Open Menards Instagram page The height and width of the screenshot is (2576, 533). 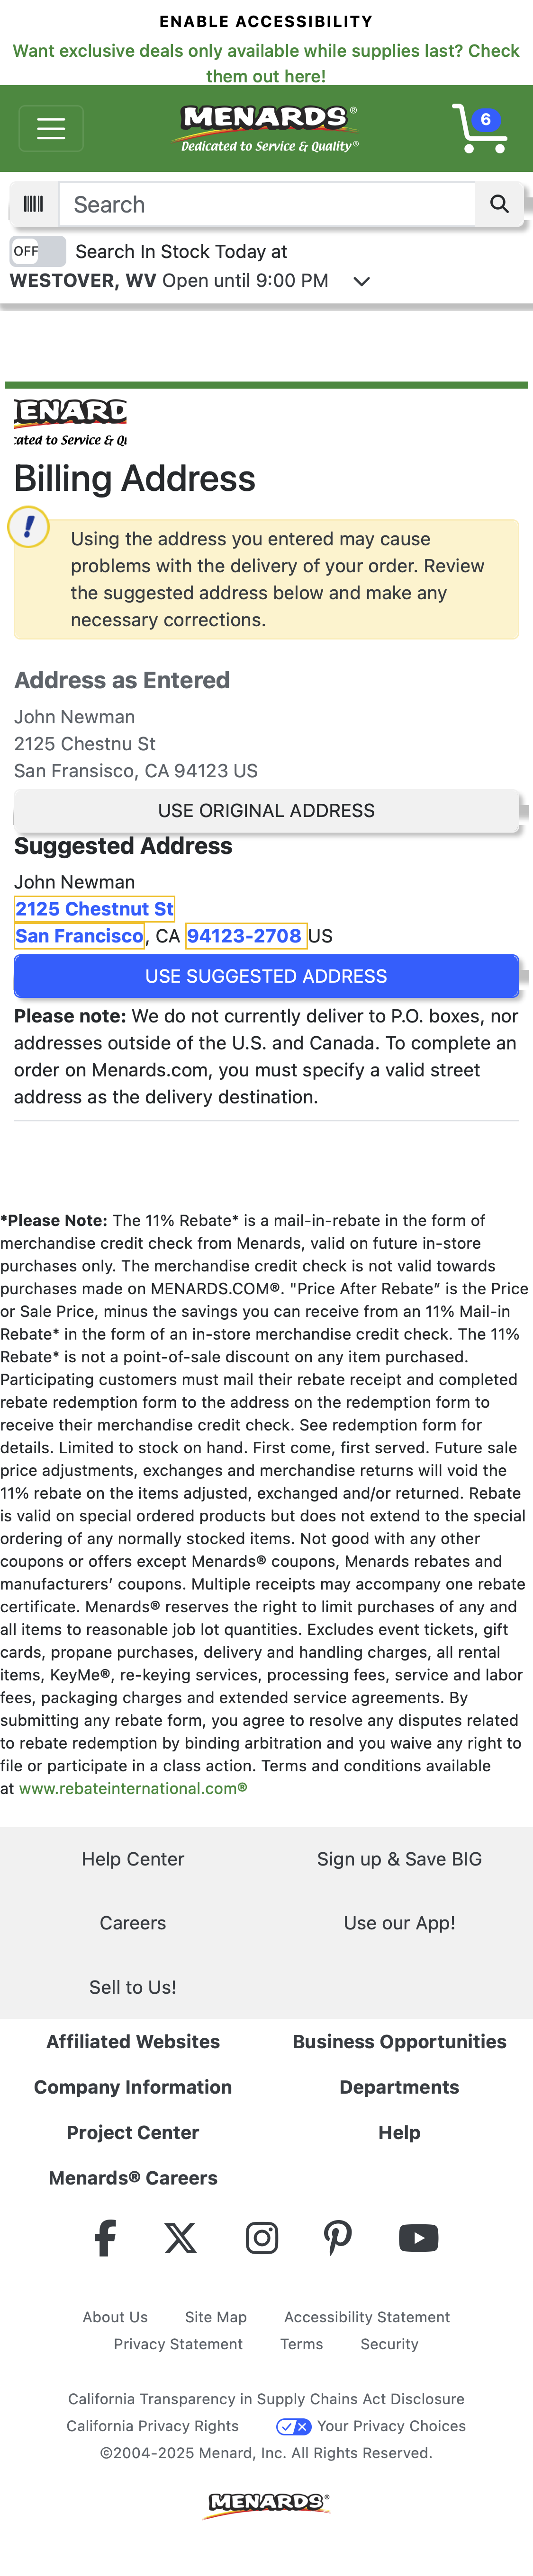(x=261, y=2237)
